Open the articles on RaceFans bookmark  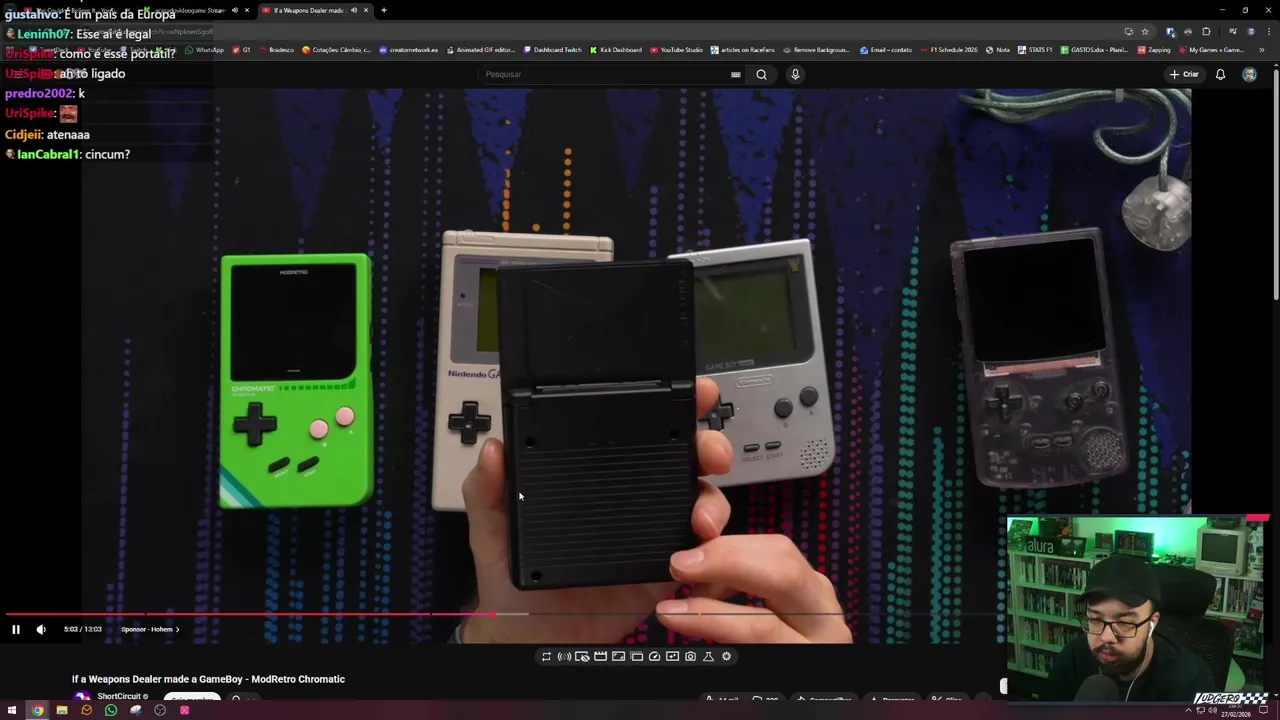pyautogui.click(x=743, y=50)
